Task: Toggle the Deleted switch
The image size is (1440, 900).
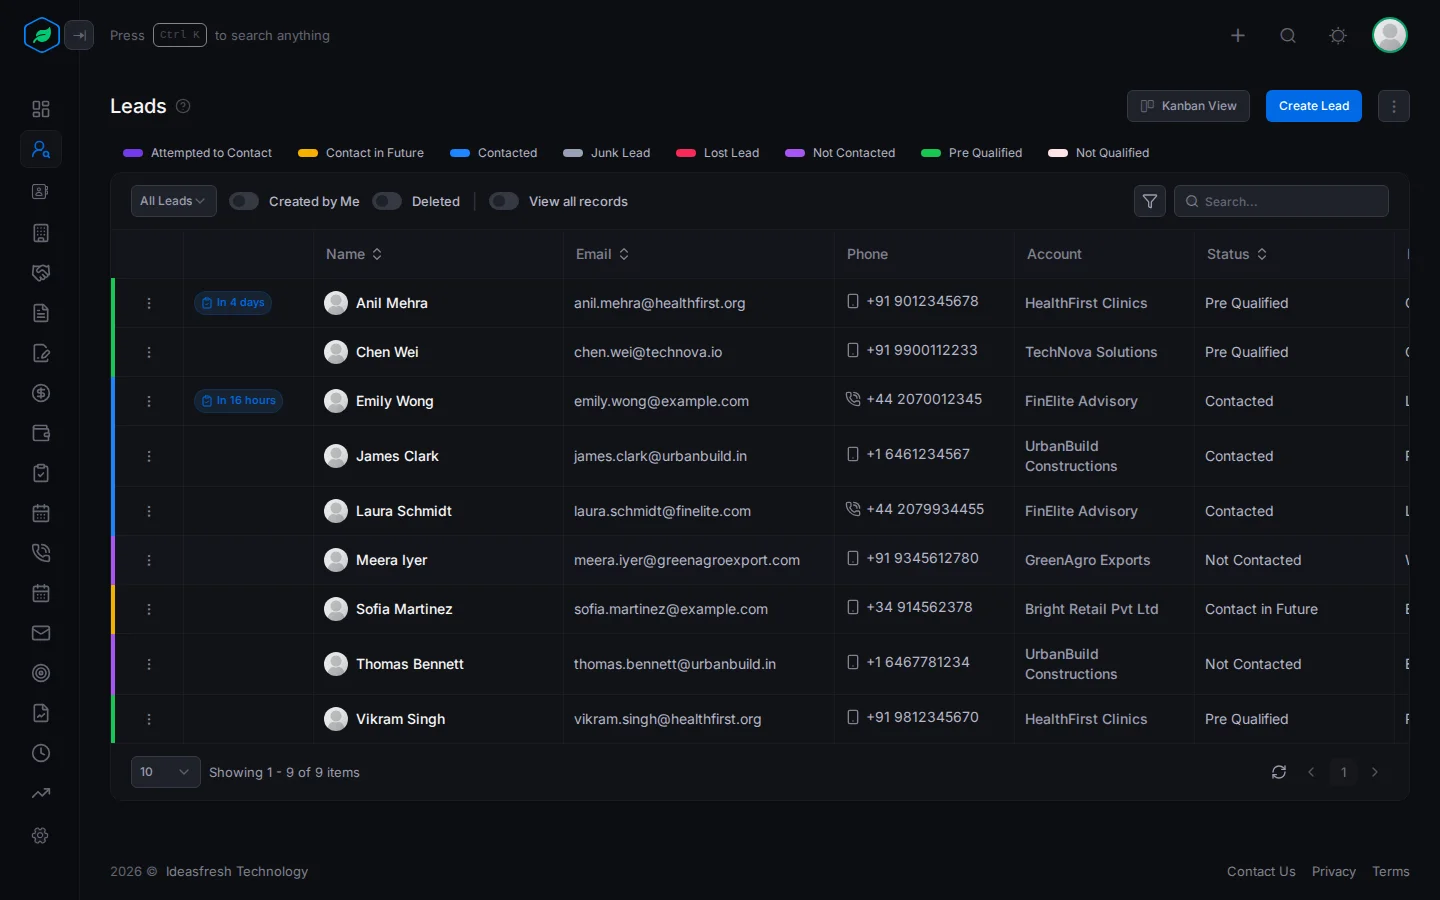Action: (x=387, y=201)
